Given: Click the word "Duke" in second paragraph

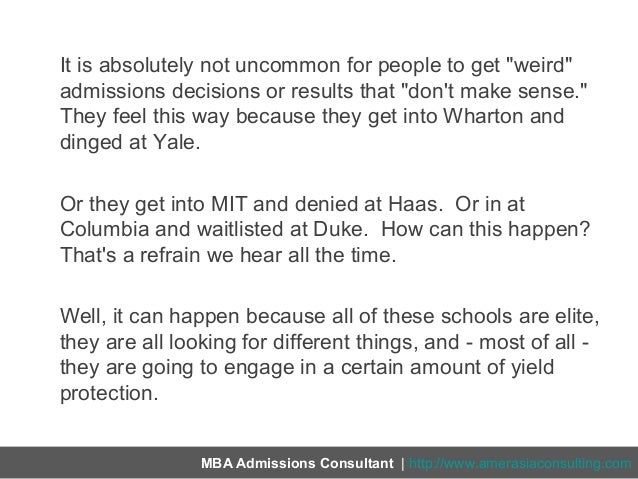Looking at the screenshot, I should pos(340,229).
